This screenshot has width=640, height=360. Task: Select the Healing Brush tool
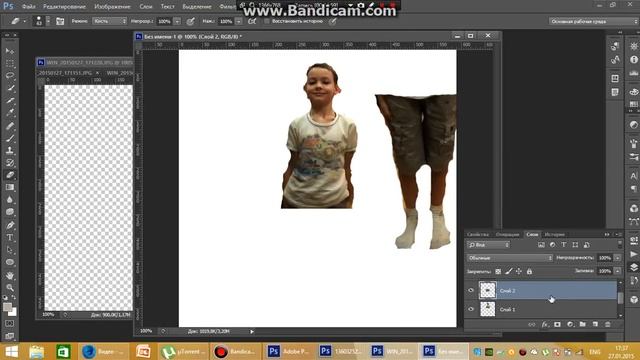(10, 126)
